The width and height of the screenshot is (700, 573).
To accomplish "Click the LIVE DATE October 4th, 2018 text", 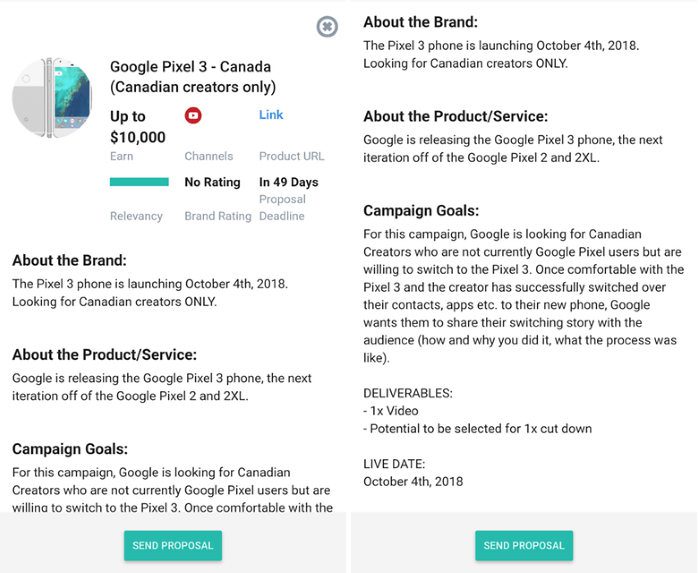I will point(413,473).
